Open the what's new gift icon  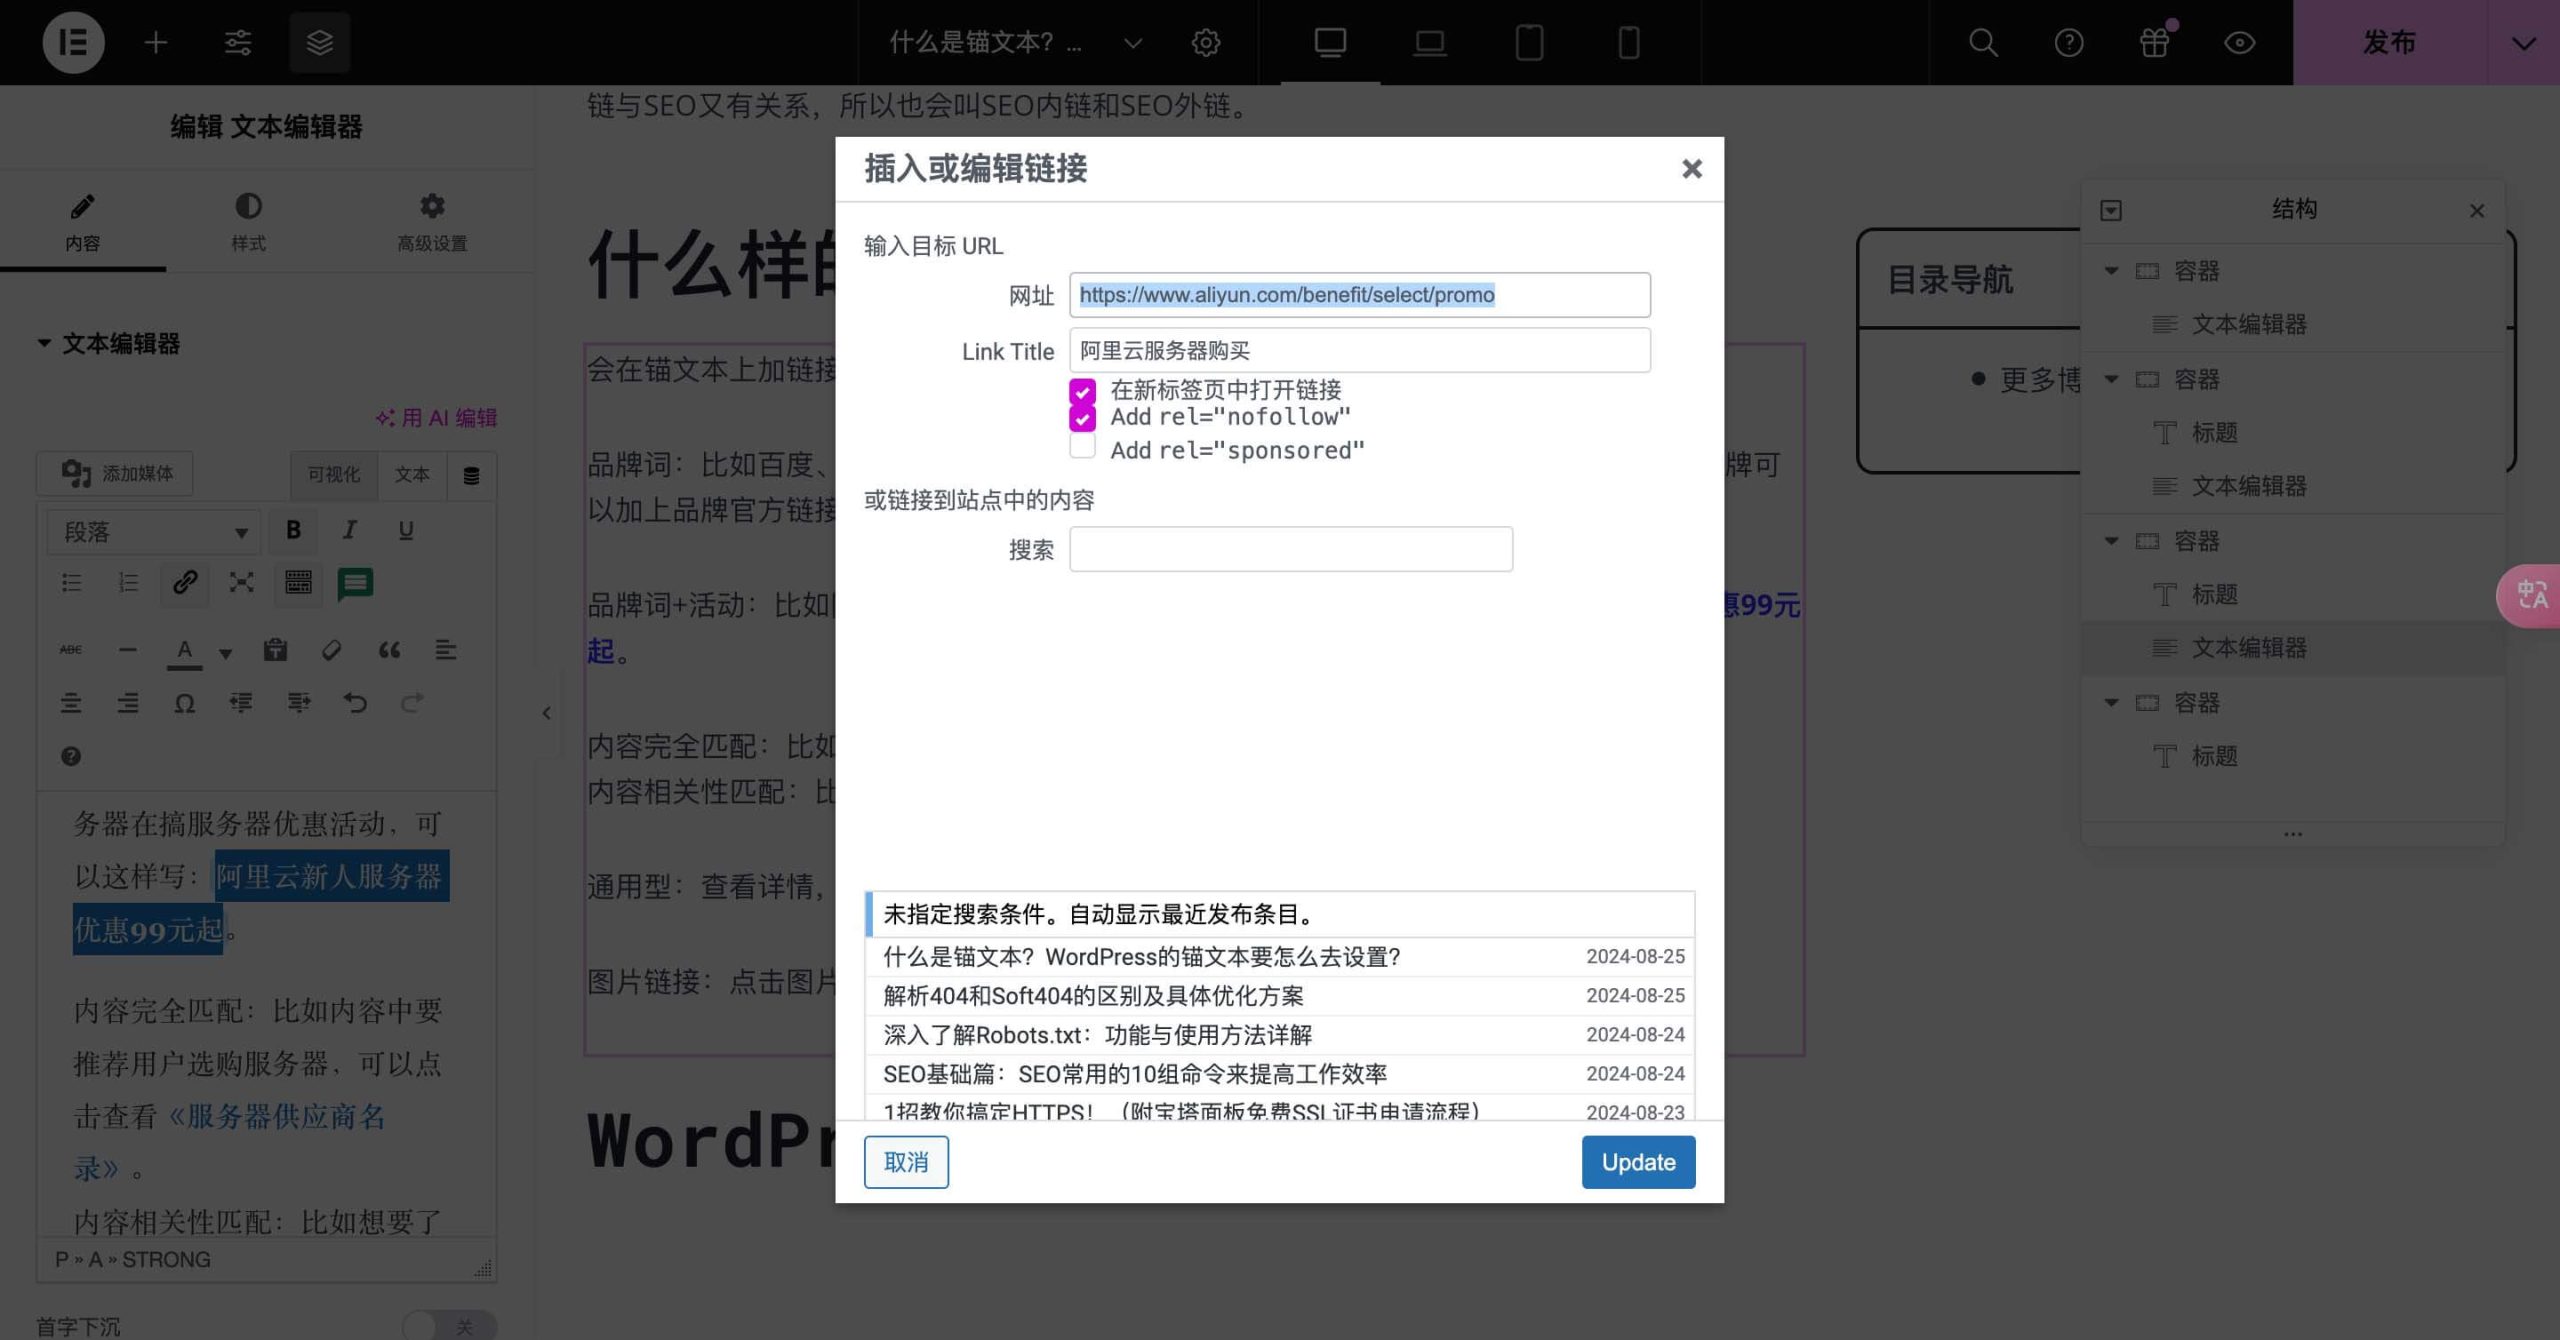(x=2154, y=42)
